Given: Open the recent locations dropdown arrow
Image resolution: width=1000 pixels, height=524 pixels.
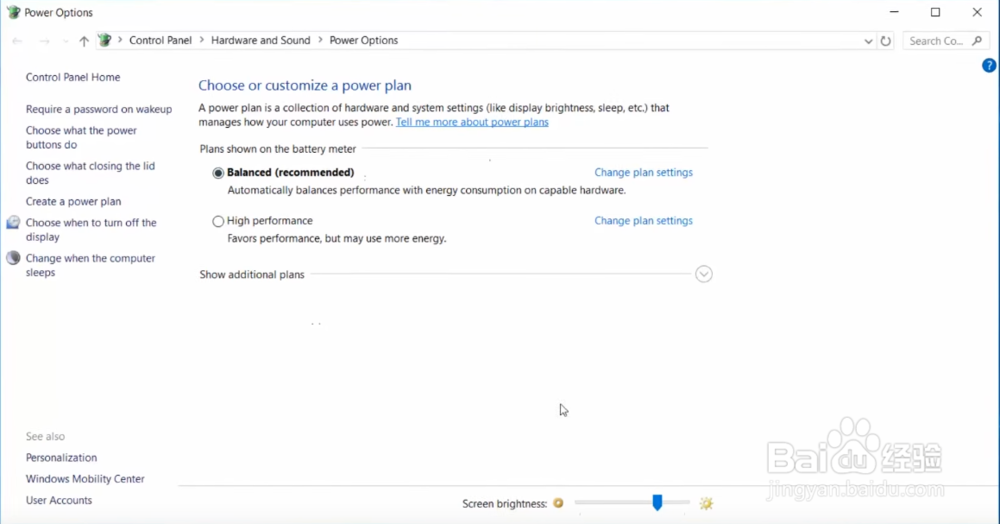Looking at the screenshot, I should pos(65,41).
